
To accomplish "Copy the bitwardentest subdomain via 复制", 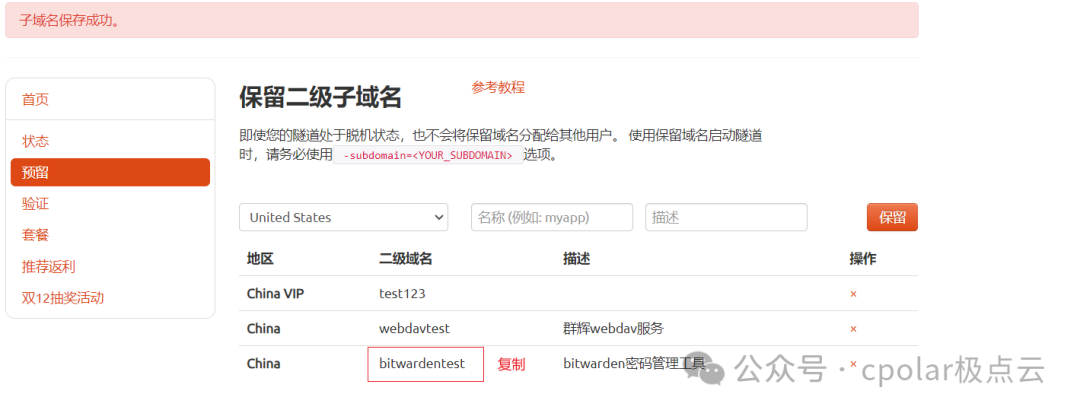I will pos(511,364).
